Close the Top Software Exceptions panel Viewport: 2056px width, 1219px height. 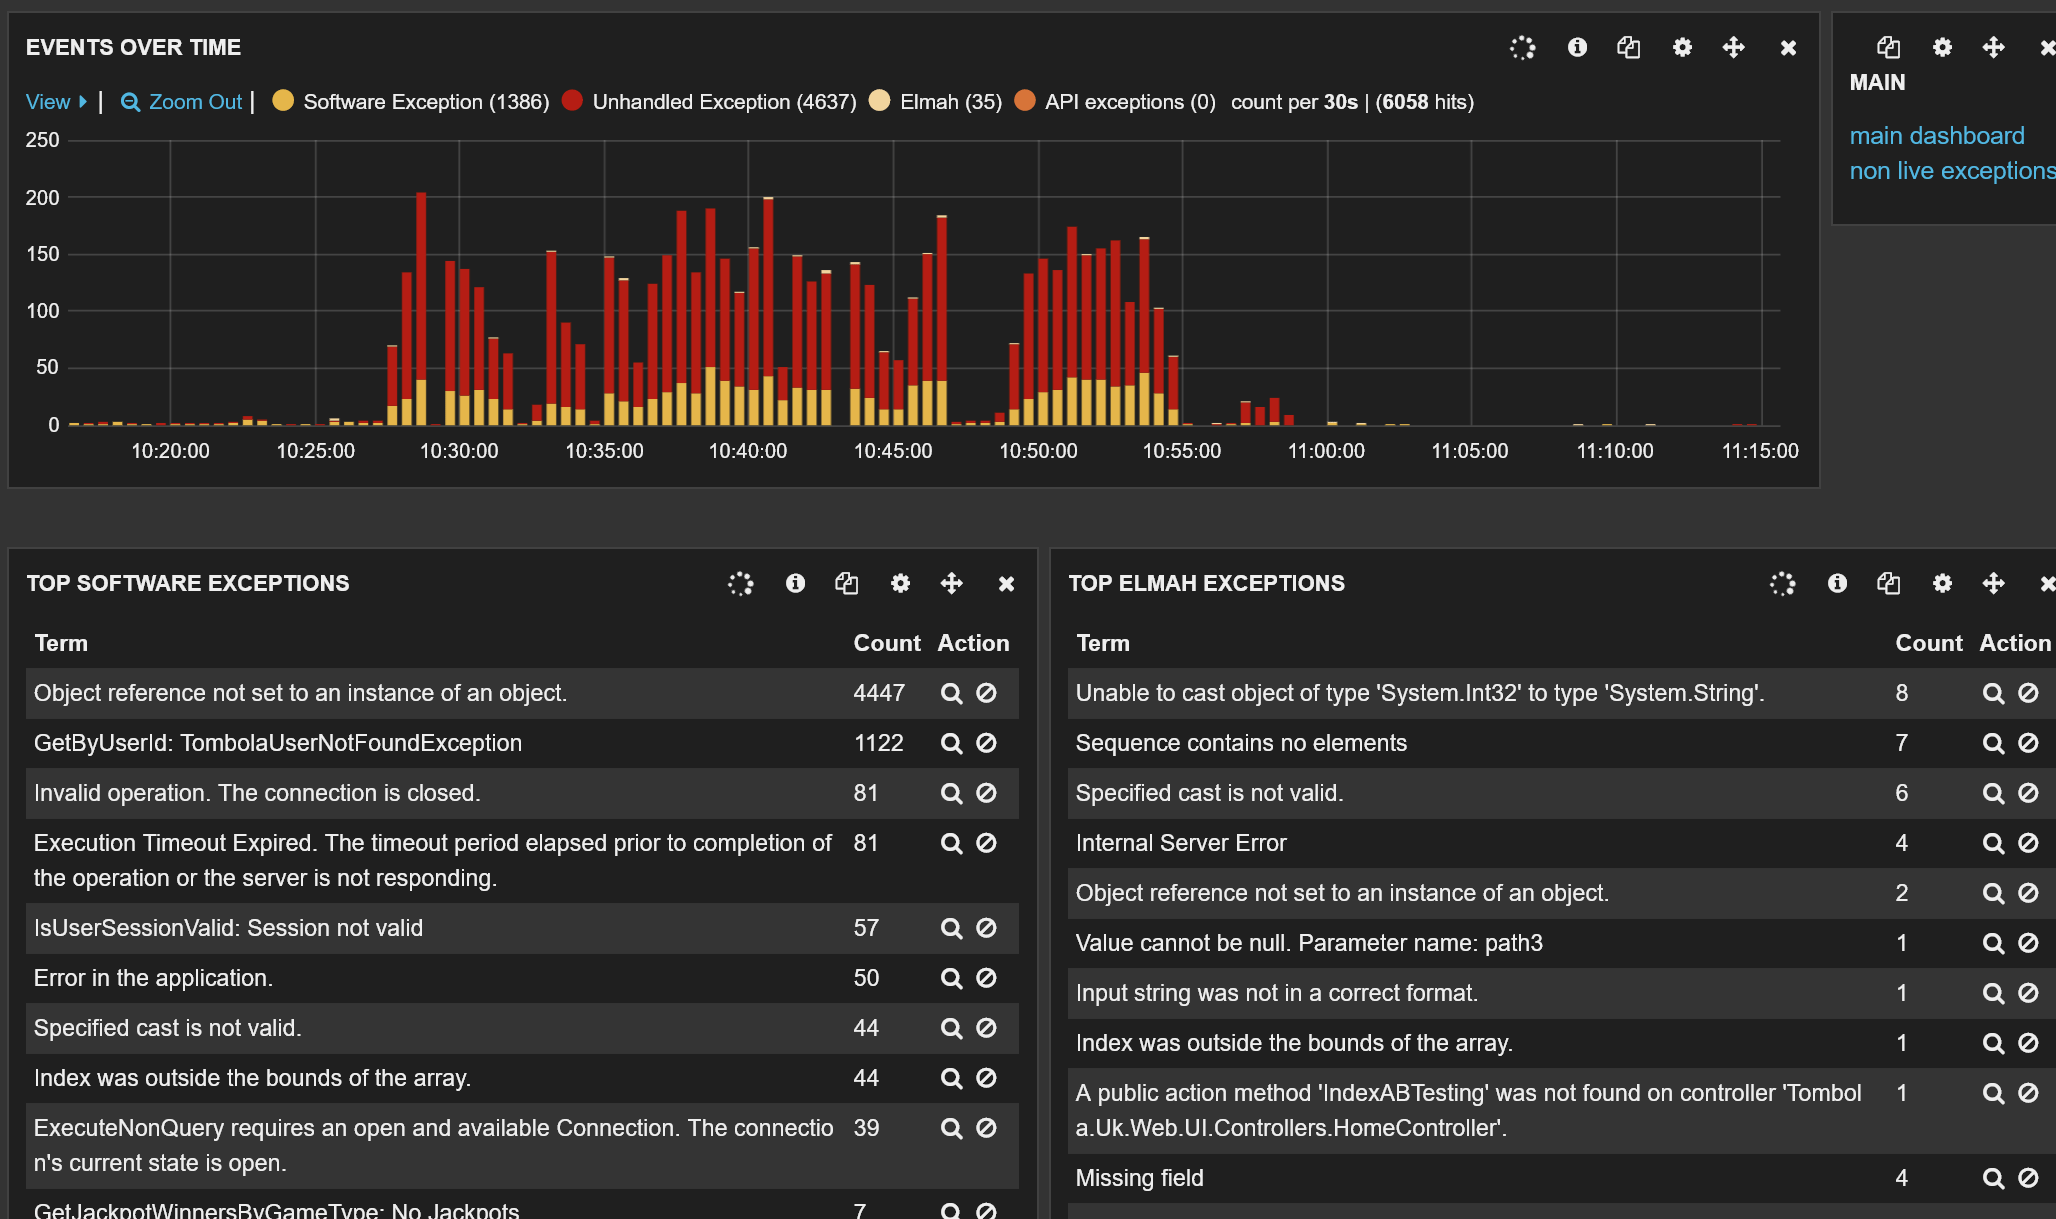1006,584
